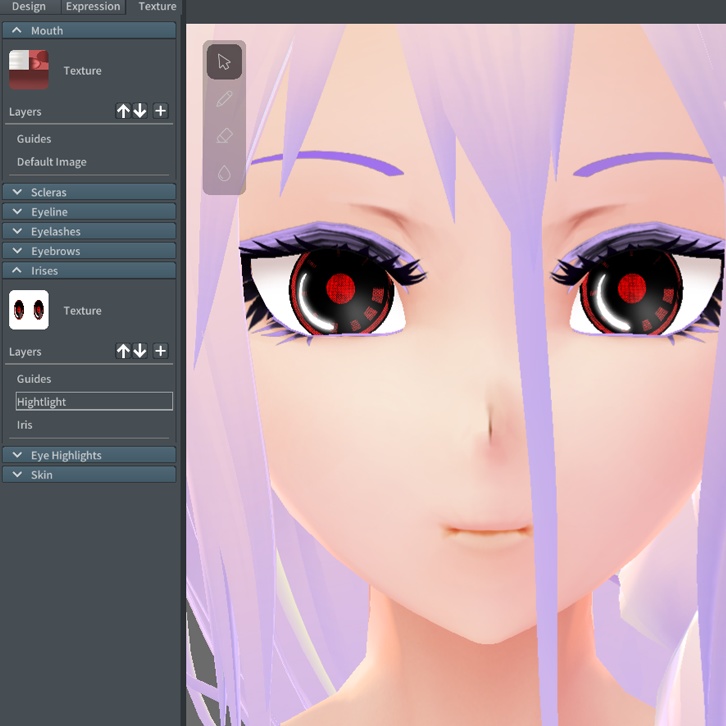
Task: Open the Mouth texture thumbnail
Action: coord(29,70)
